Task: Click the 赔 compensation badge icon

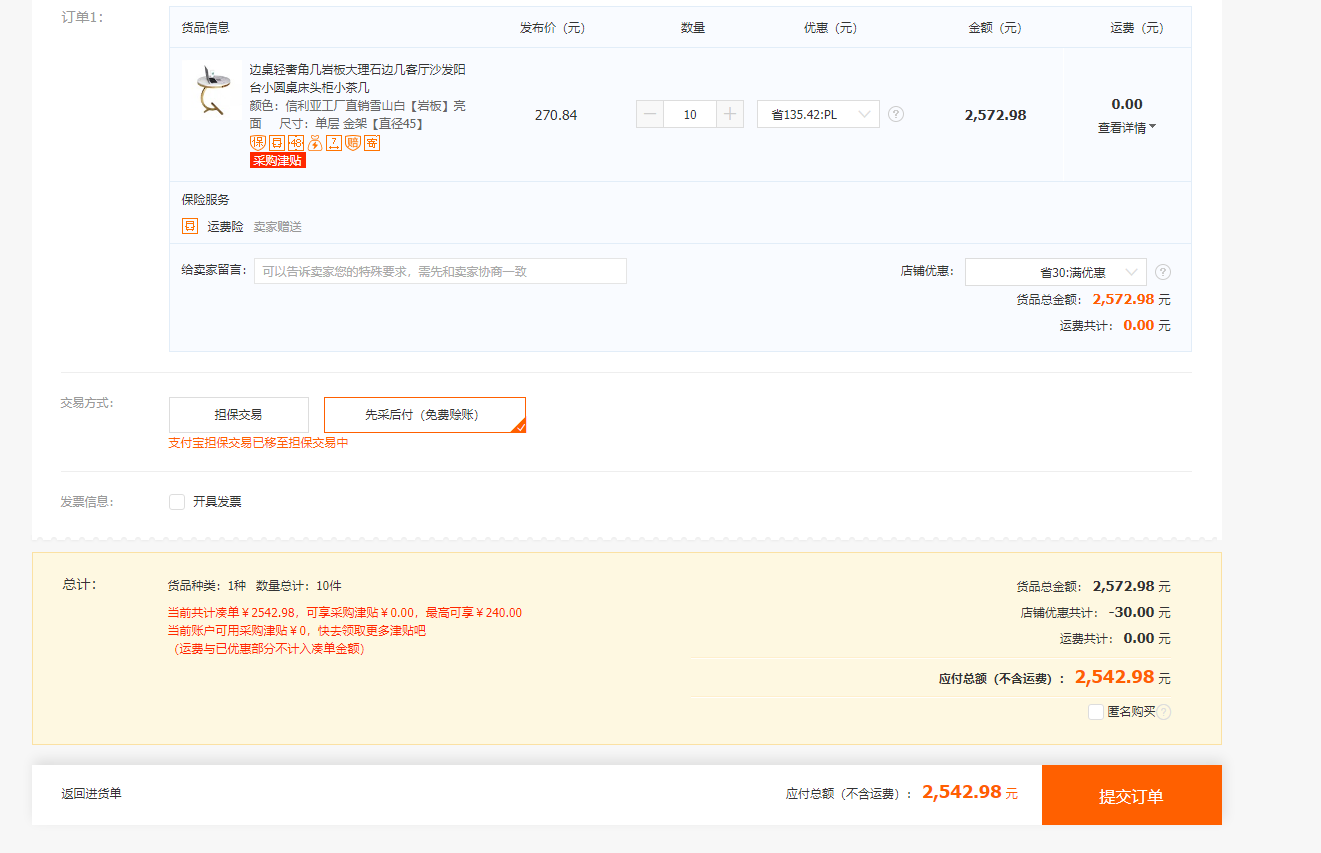Action: pos(352,143)
